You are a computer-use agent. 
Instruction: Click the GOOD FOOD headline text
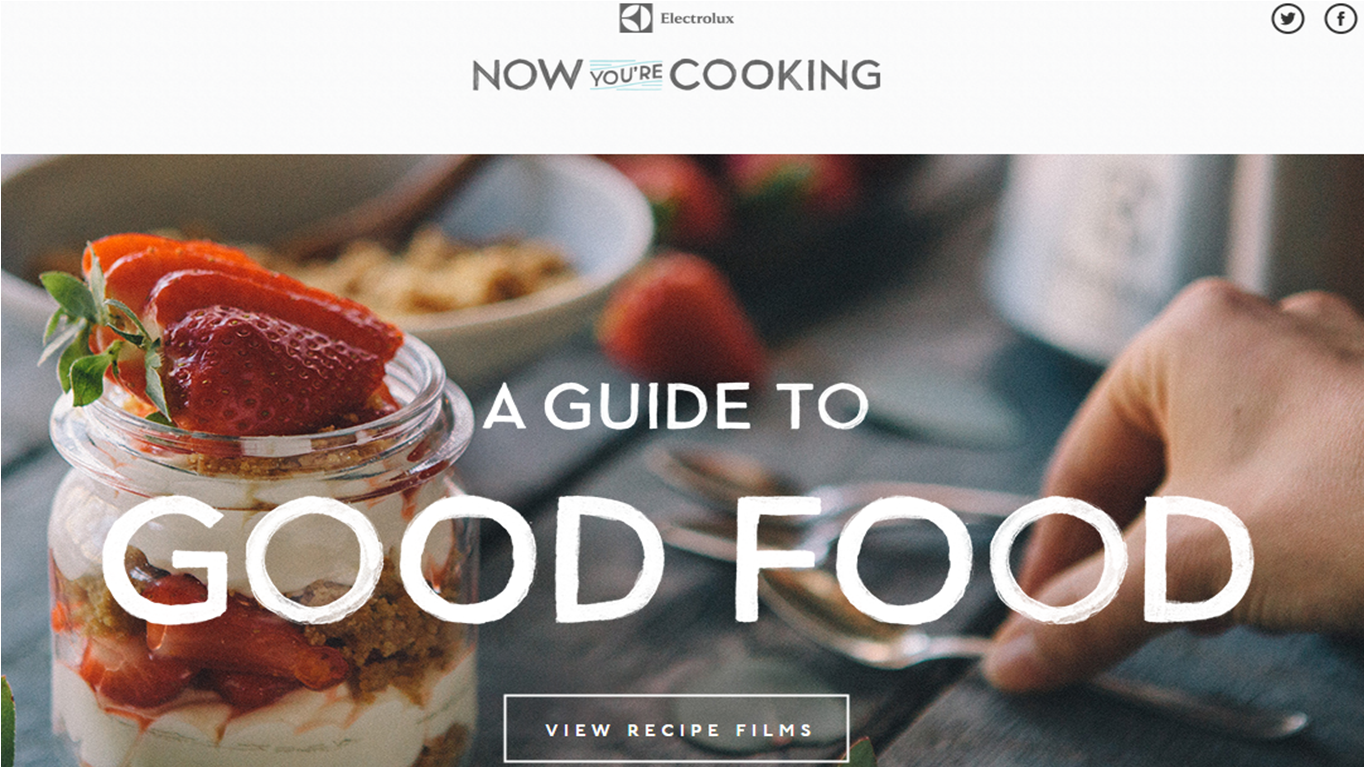677,560
